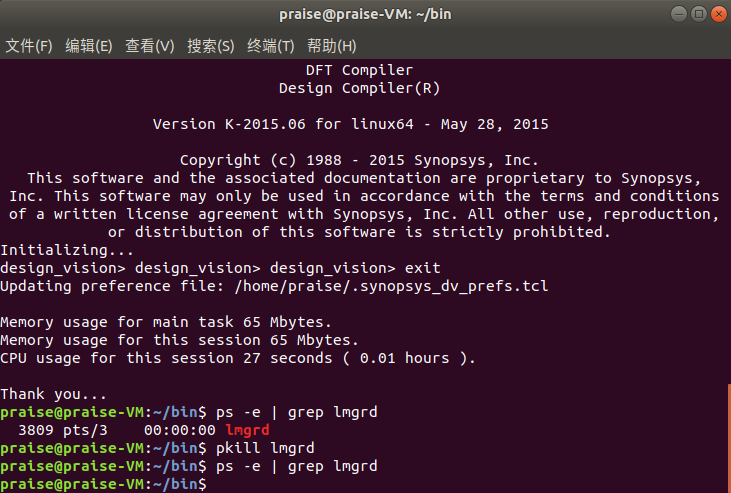
Task: Click 'This software and the associated documentation' line
Action: coord(364,178)
